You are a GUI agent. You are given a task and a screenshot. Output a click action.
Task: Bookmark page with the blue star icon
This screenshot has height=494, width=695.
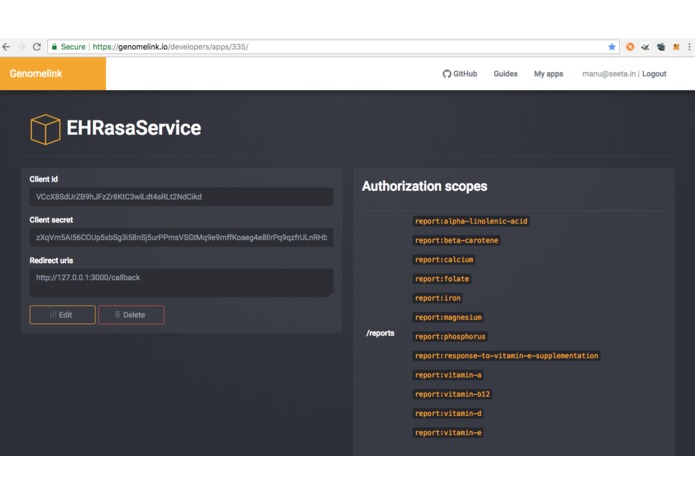pyautogui.click(x=612, y=47)
